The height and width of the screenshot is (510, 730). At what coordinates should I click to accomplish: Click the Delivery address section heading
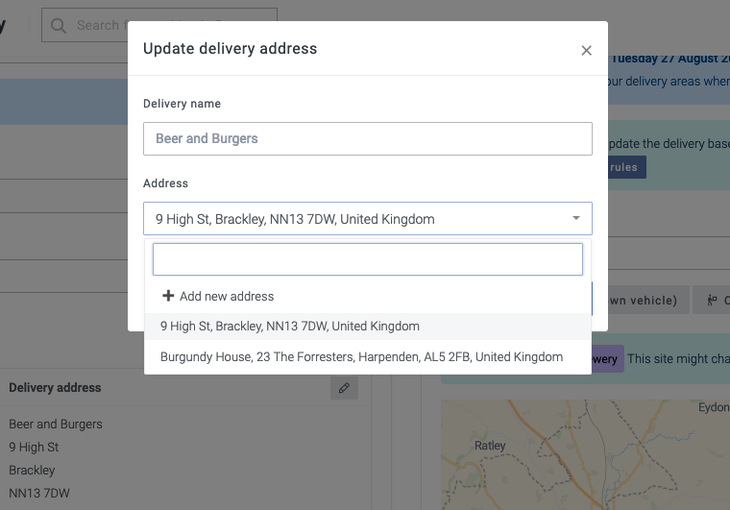coord(55,388)
